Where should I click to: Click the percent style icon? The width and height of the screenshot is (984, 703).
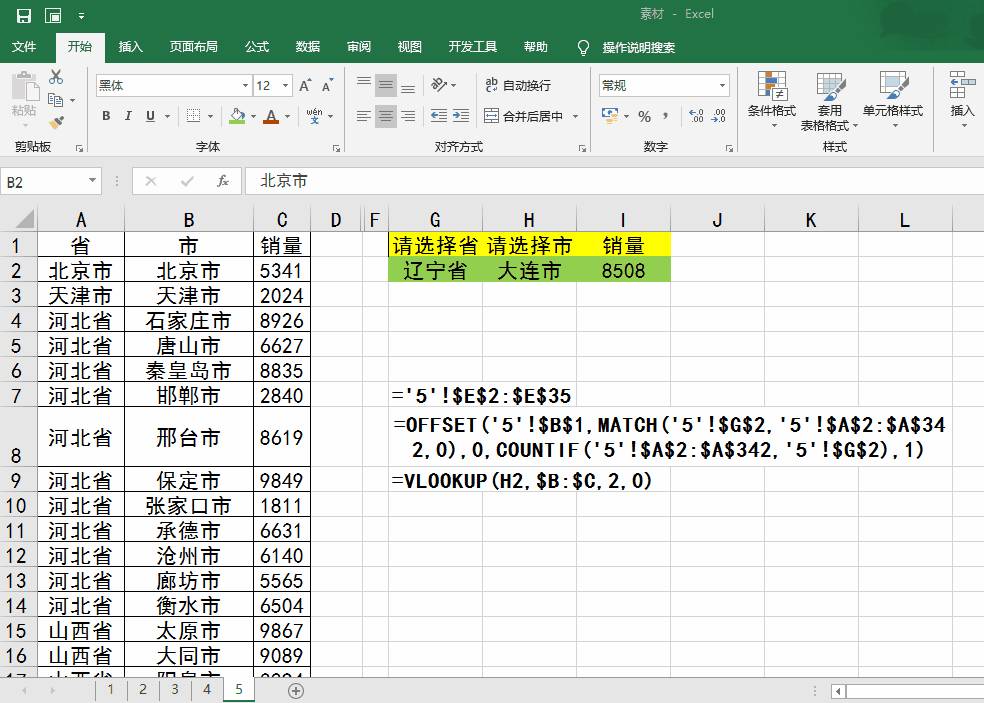[644, 116]
